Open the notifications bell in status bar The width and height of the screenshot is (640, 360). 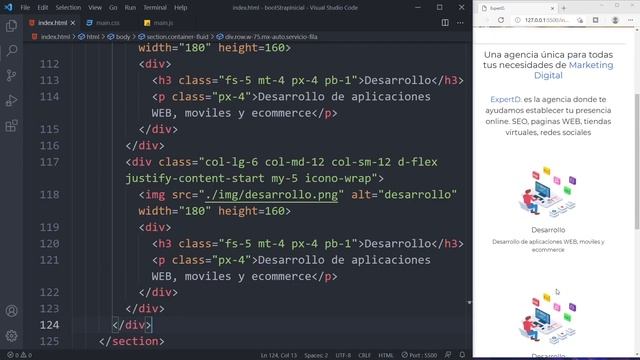coord(462,355)
